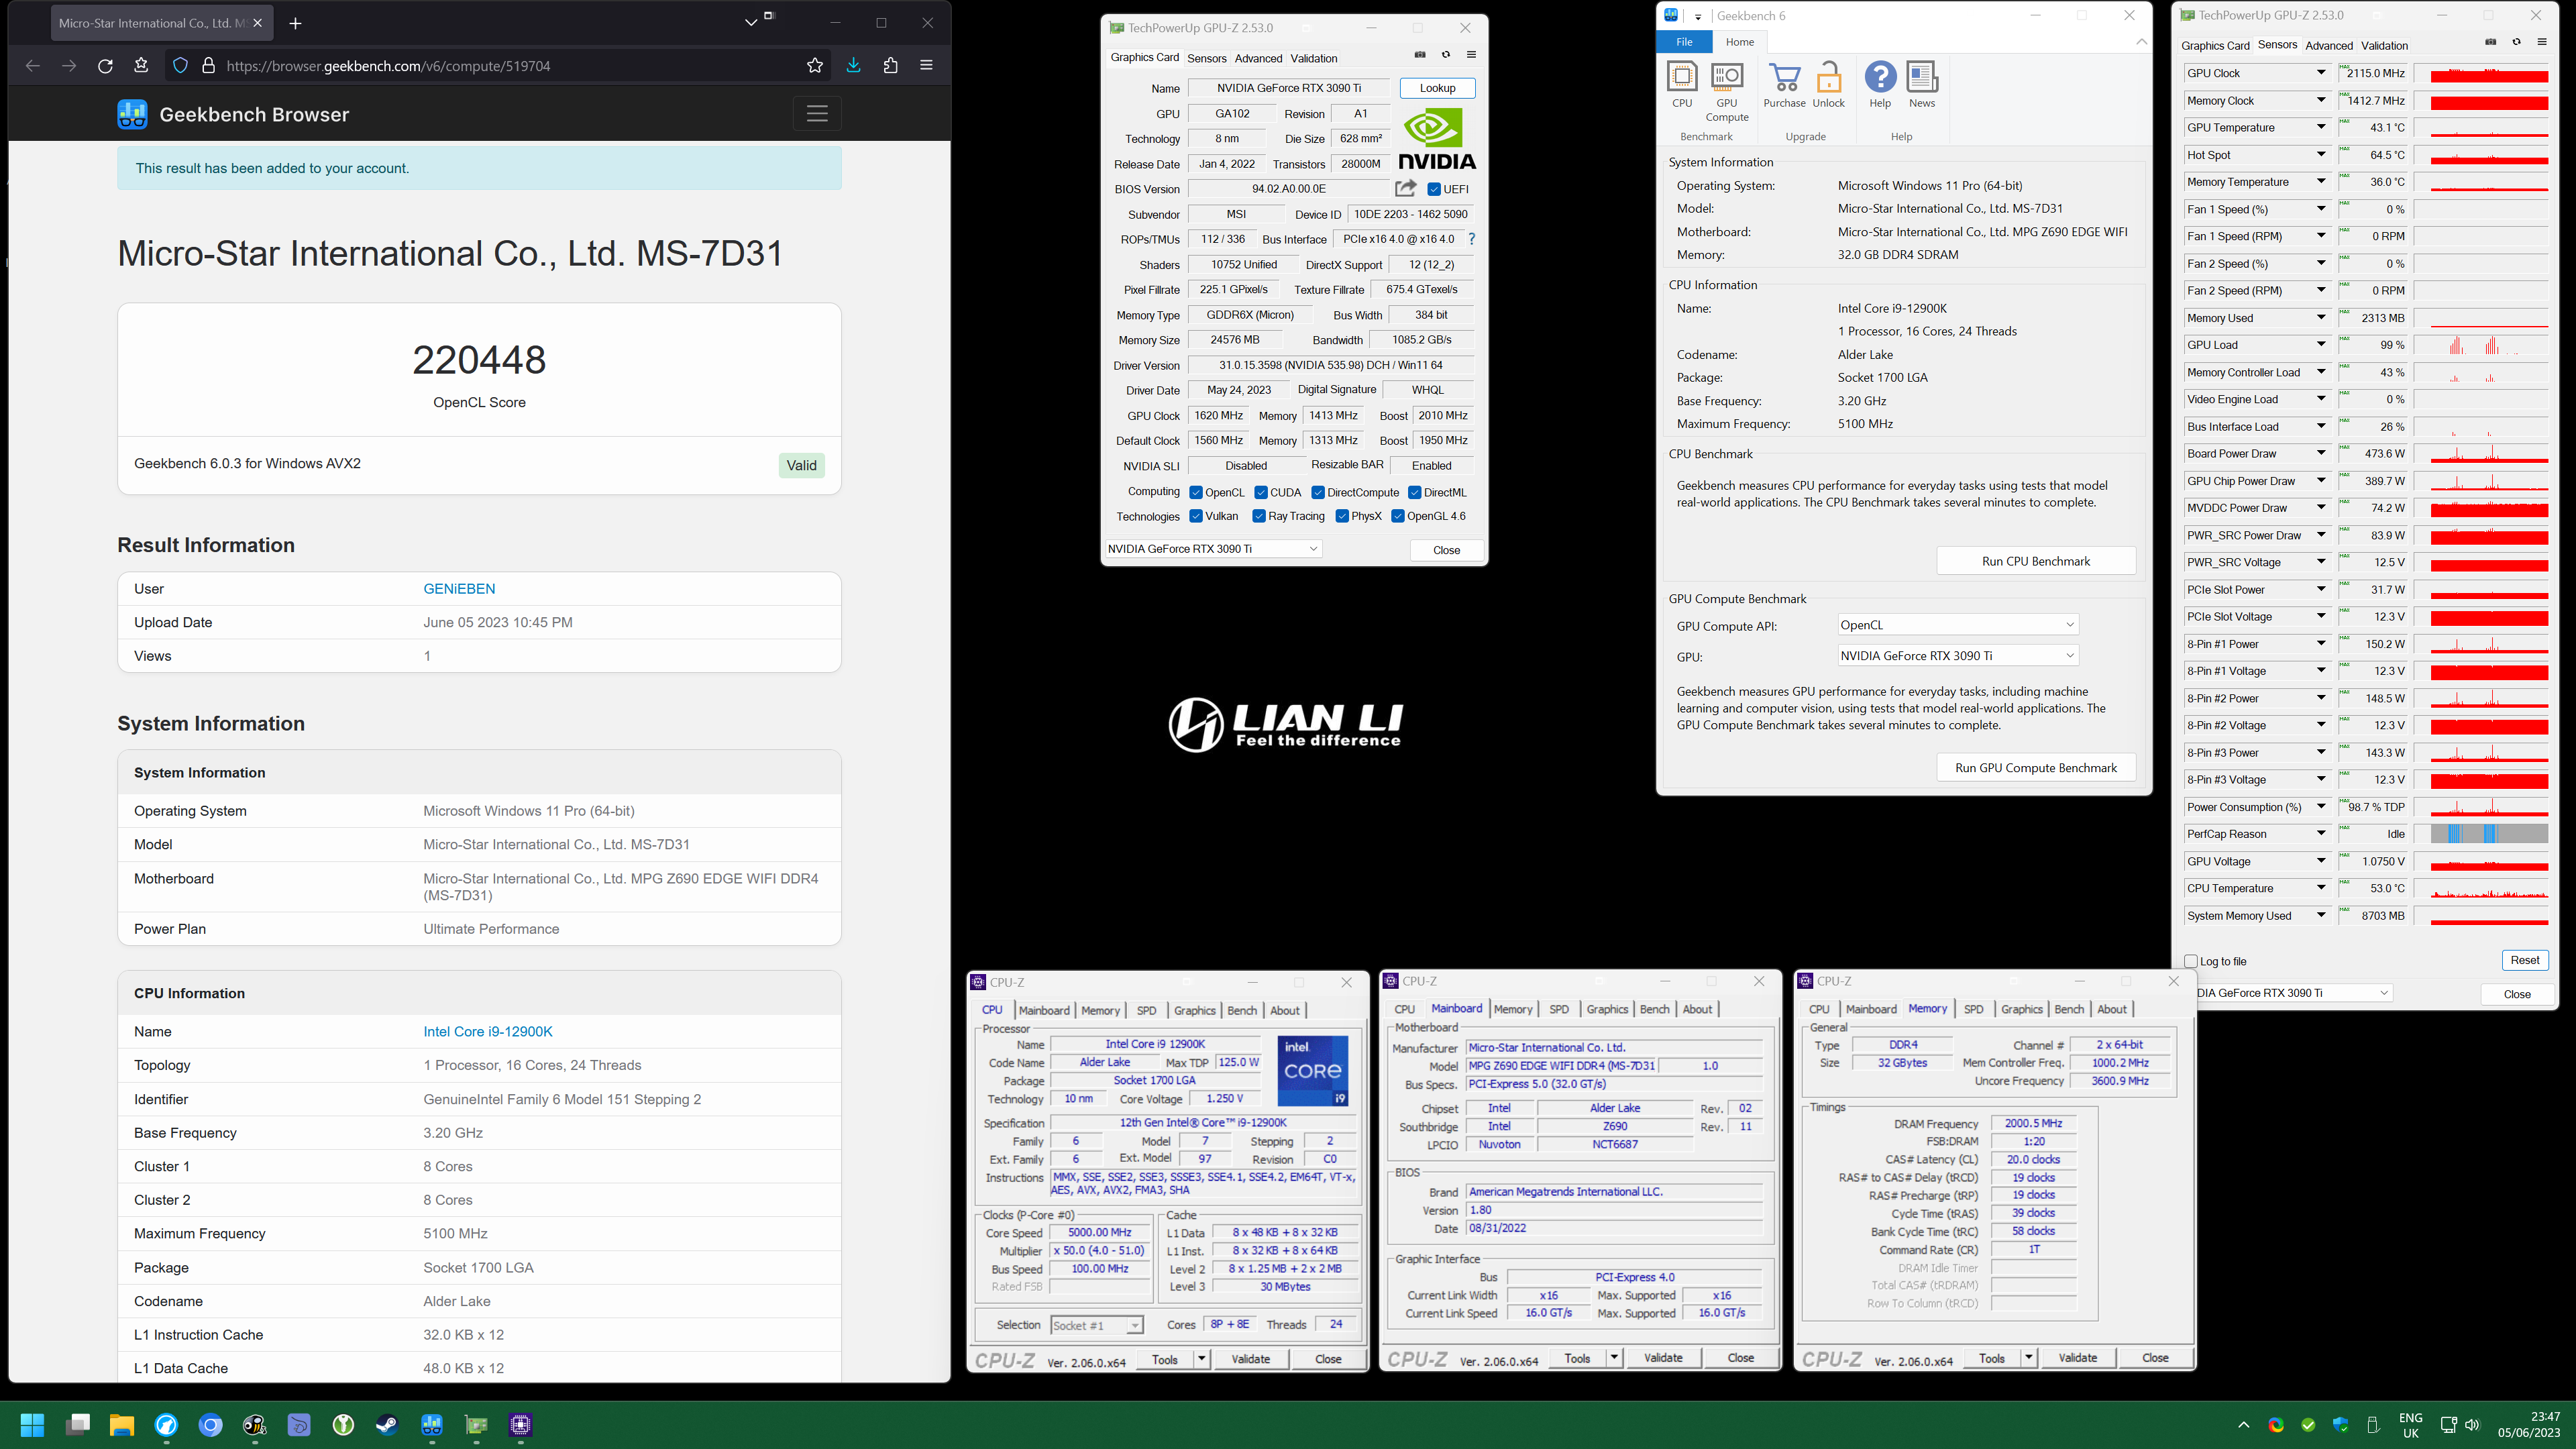Open the File menu in Geekbench 6
This screenshot has width=2576, height=1449.
pyautogui.click(x=1685, y=42)
